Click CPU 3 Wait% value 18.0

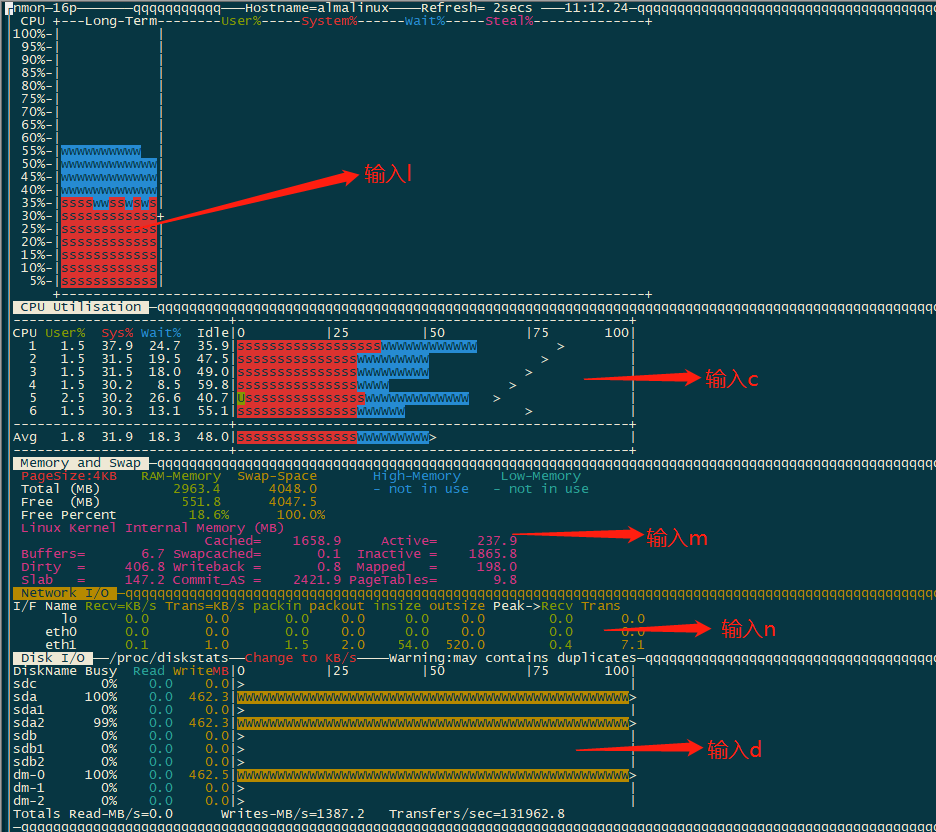[x=165, y=372]
